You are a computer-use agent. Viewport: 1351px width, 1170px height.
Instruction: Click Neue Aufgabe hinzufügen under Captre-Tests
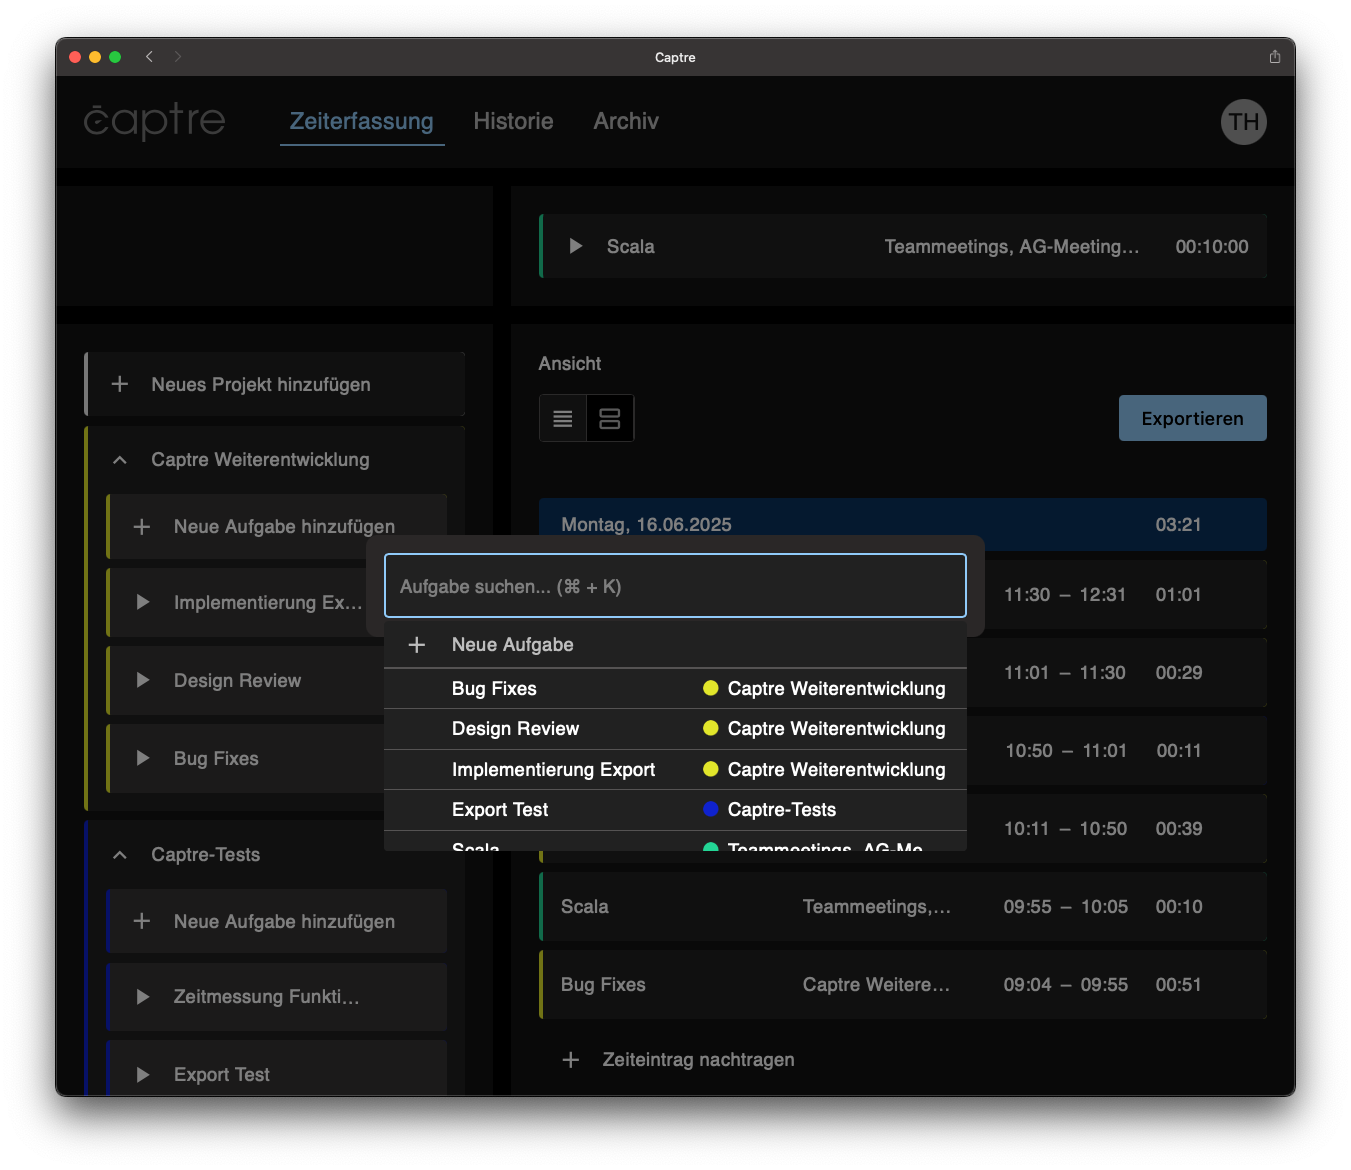tap(277, 921)
